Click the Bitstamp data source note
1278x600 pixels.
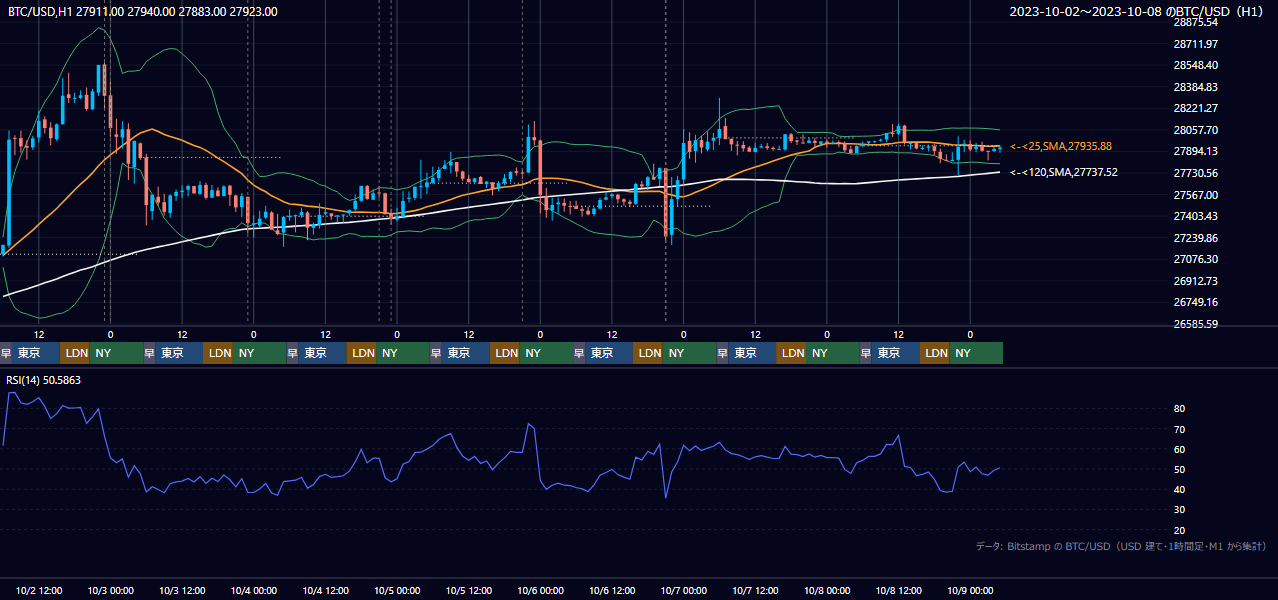coord(1121,546)
